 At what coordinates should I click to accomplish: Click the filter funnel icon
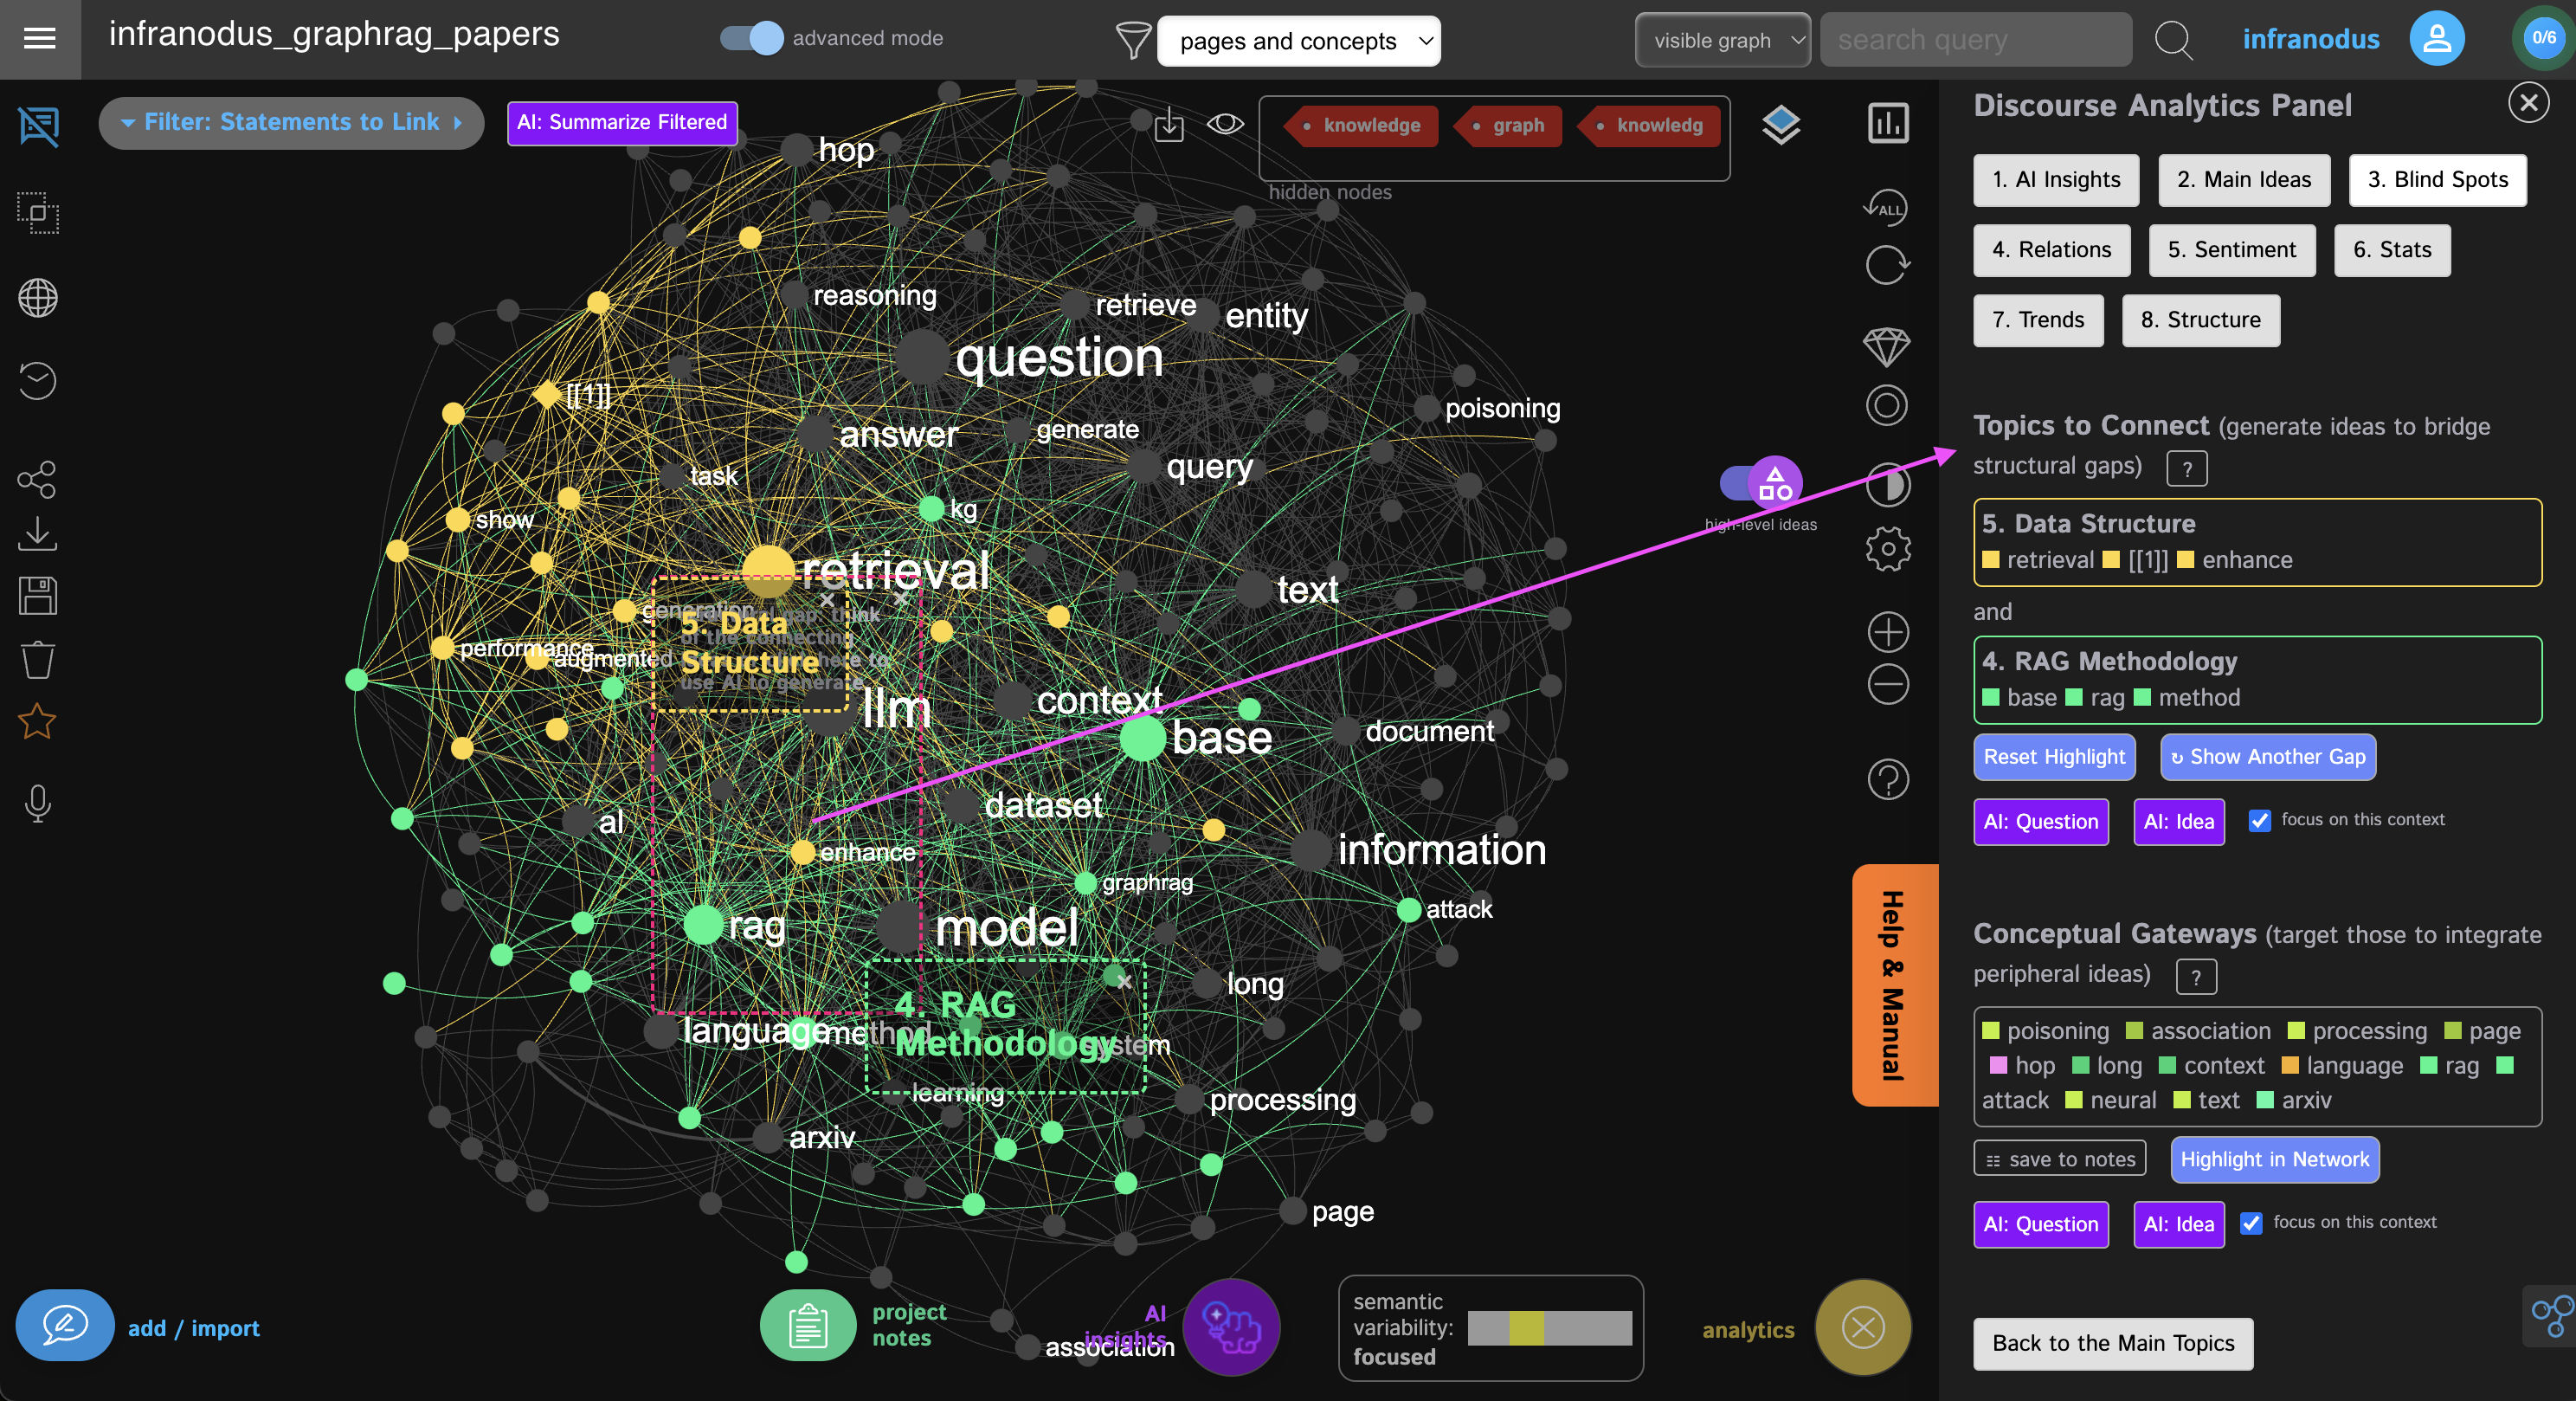(1132, 41)
